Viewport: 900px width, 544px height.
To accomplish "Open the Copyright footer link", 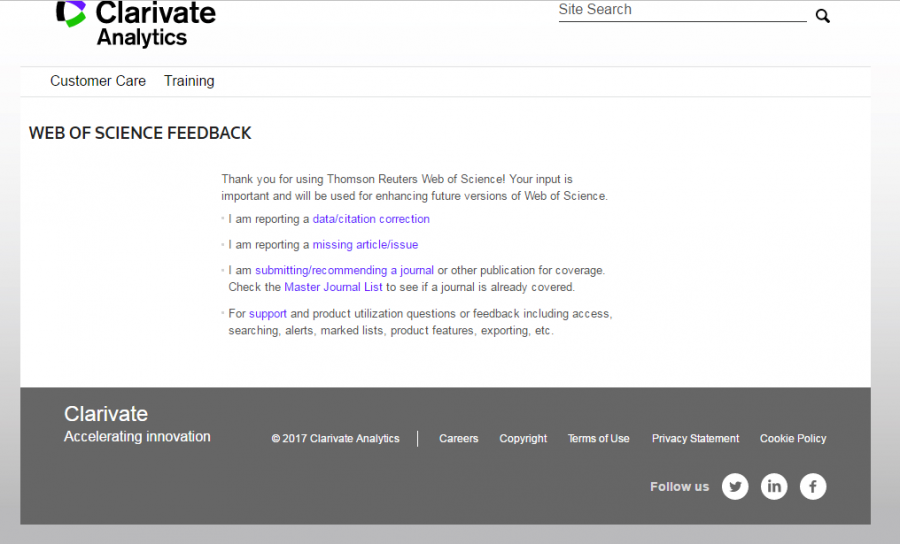I will tap(523, 438).
